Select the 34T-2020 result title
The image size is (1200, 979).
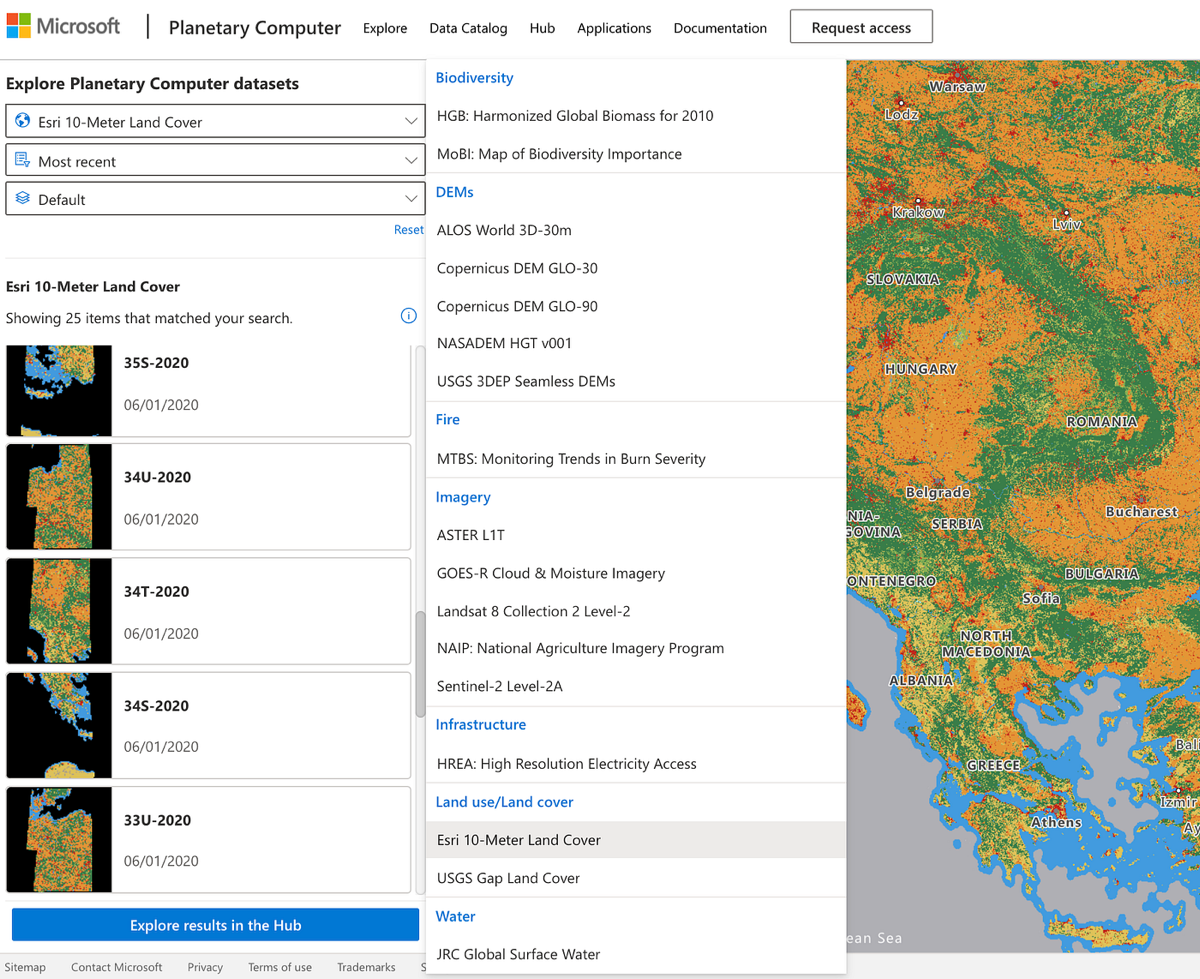pos(156,591)
